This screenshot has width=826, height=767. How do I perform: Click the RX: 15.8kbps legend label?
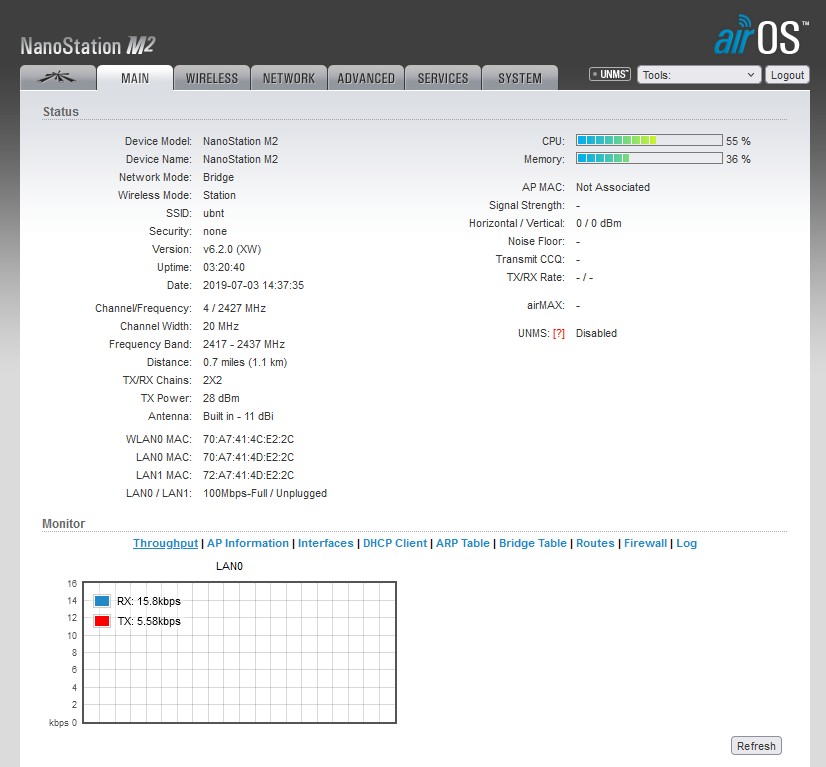click(x=149, y=601)
